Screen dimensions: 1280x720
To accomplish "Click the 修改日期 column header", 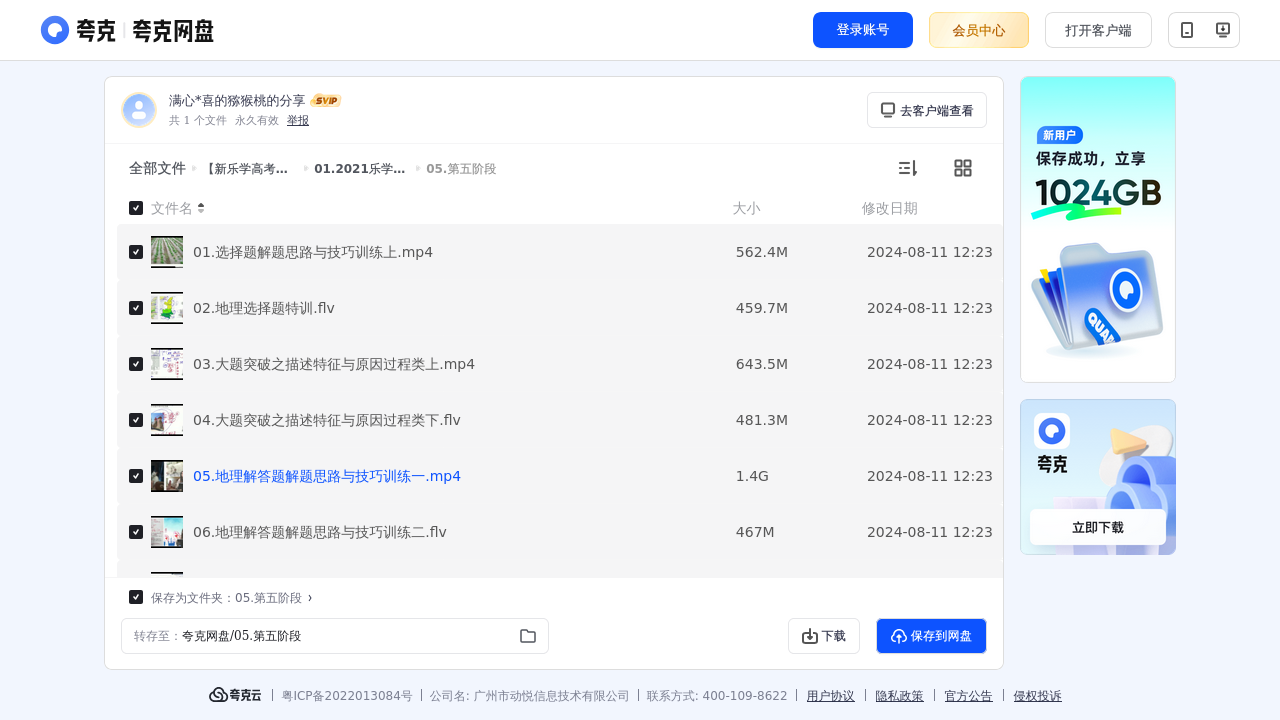I will (x=890, y=208).
